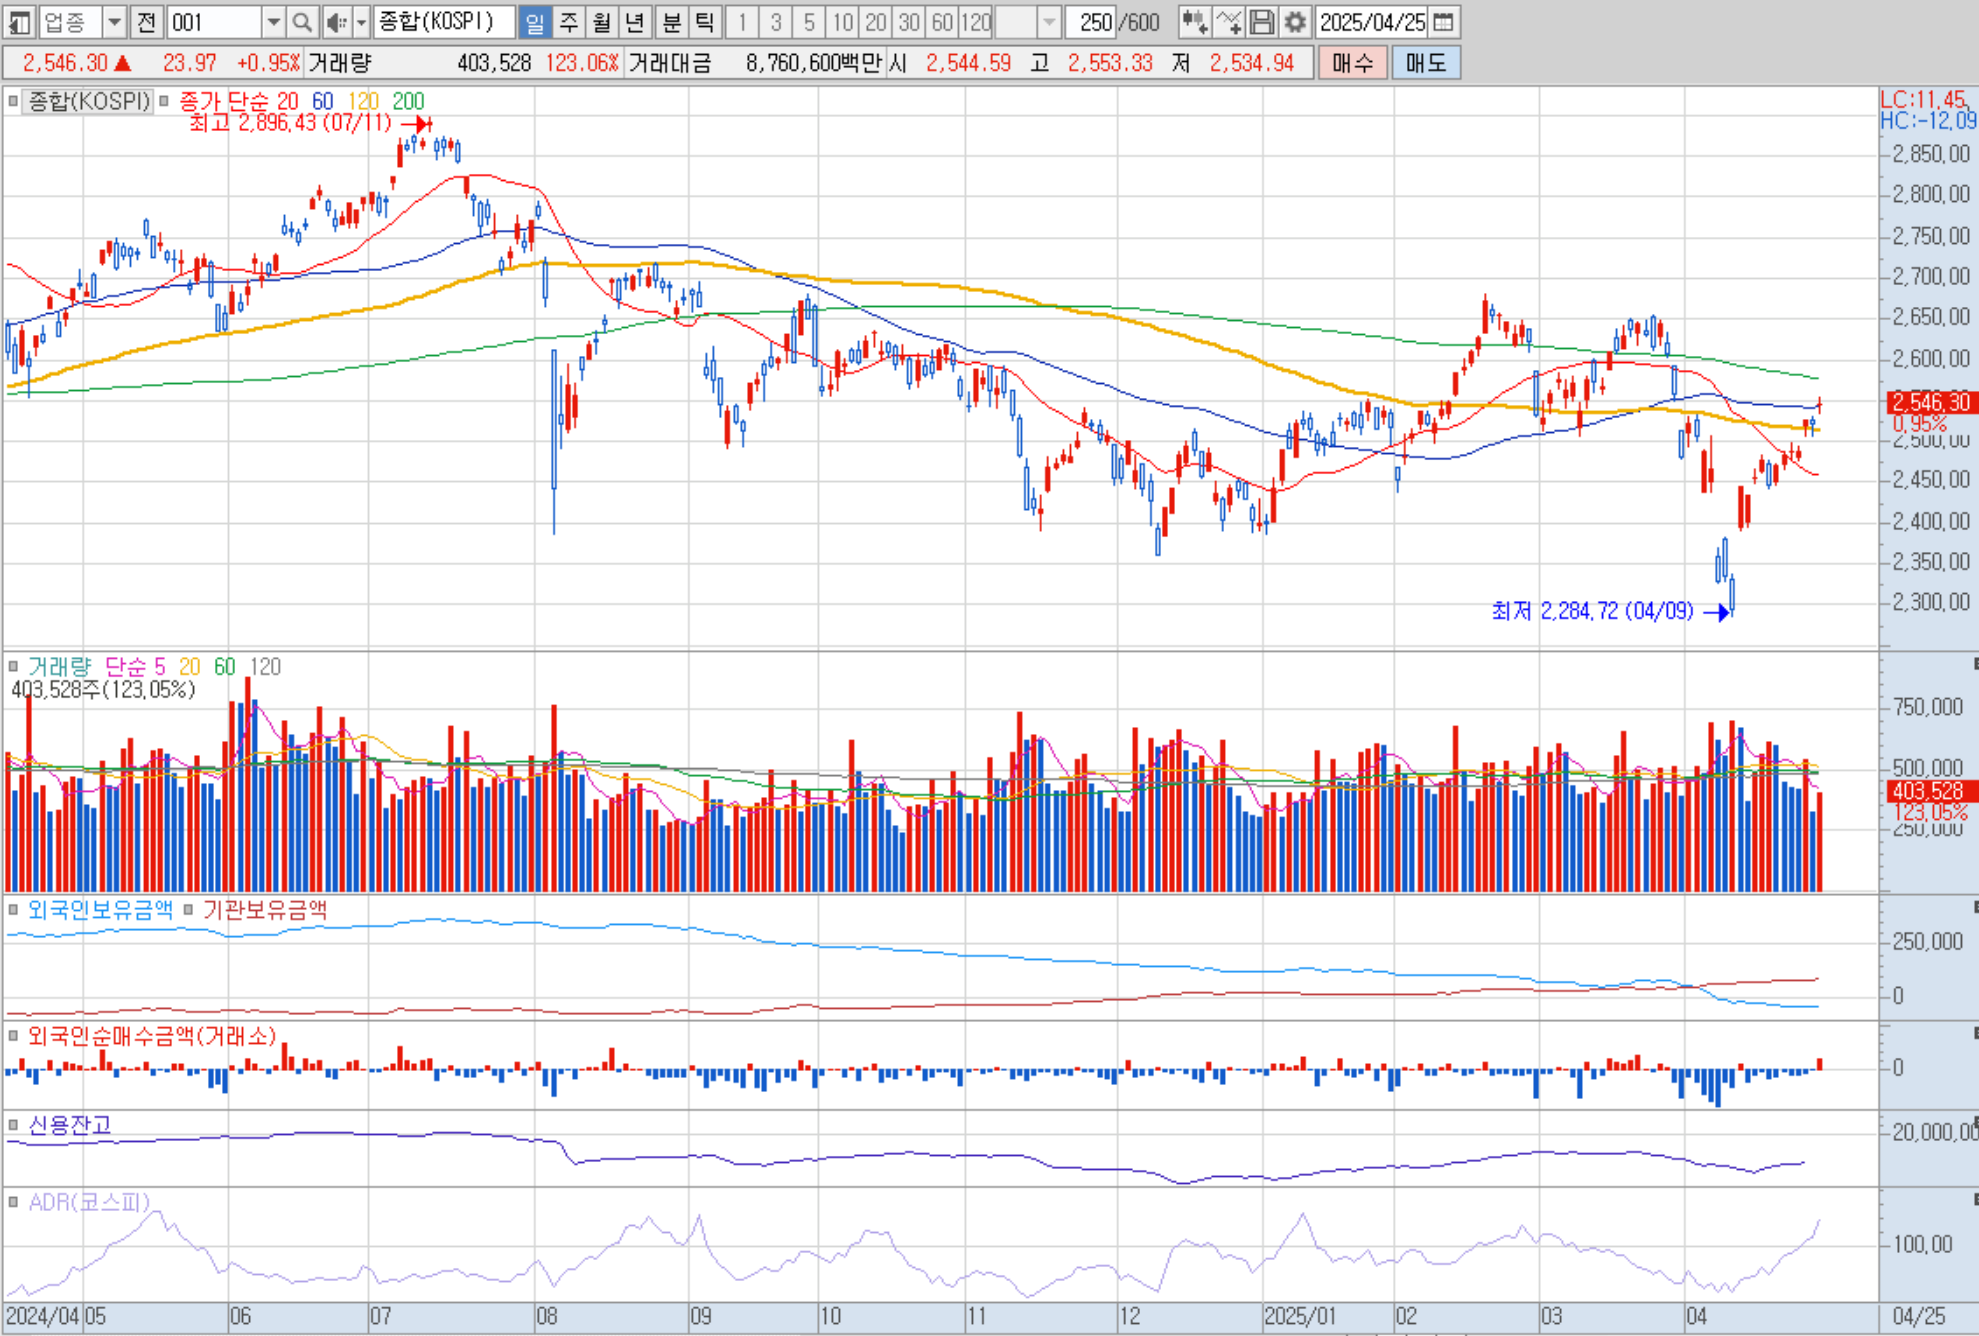
Task: Toggle the 거래량 volume indicator checkbox
Action: coord(13,666)
